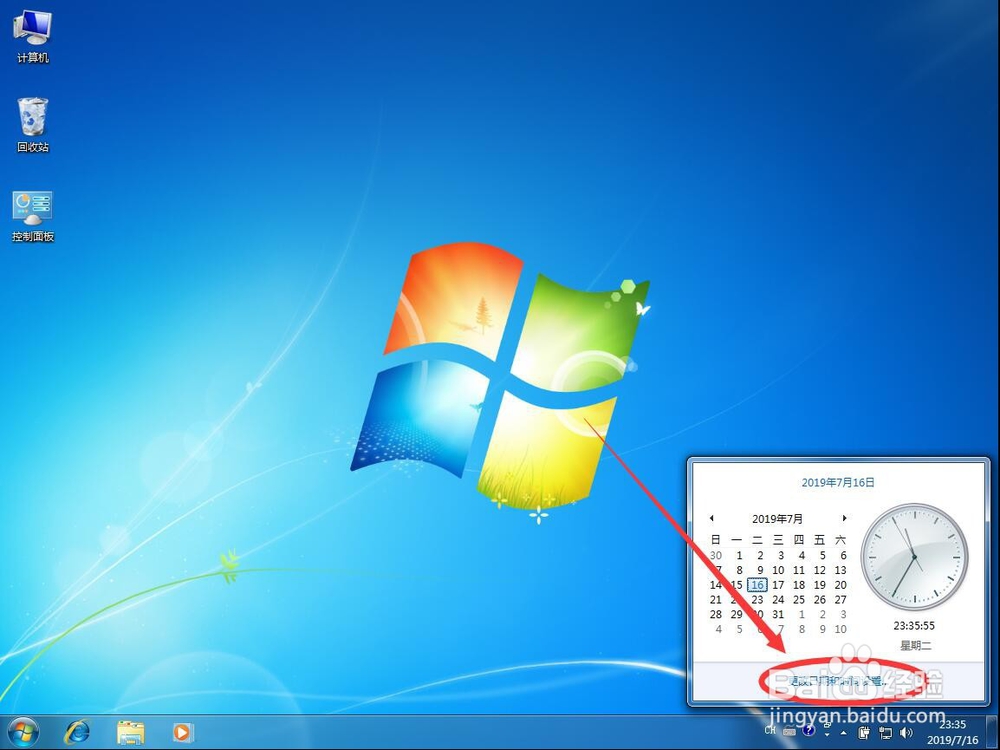Viewport: 1000px width, 750px height.
Task: Select date 31 in the calendar
Action: pos(778,614)
